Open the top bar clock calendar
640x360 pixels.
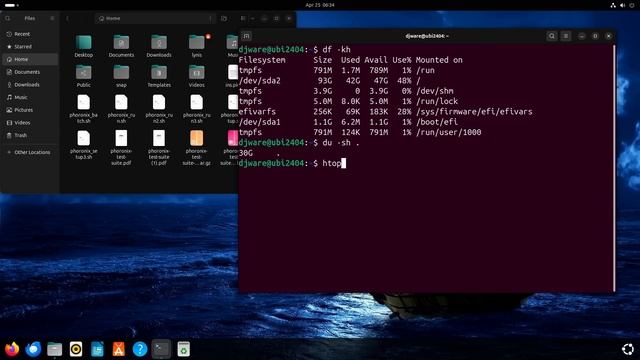(x=320, y=5)
